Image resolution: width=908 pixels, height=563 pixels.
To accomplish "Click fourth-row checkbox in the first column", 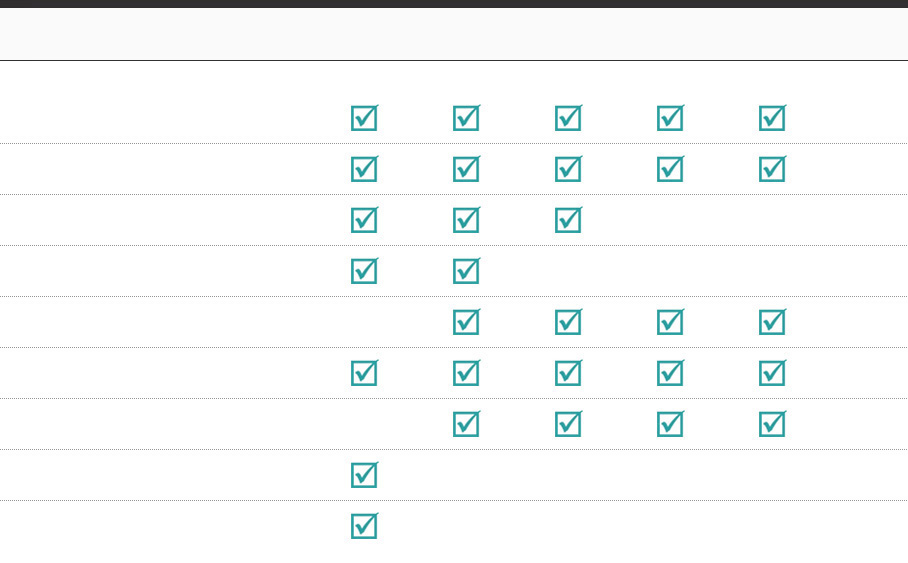I will [364, 272].
